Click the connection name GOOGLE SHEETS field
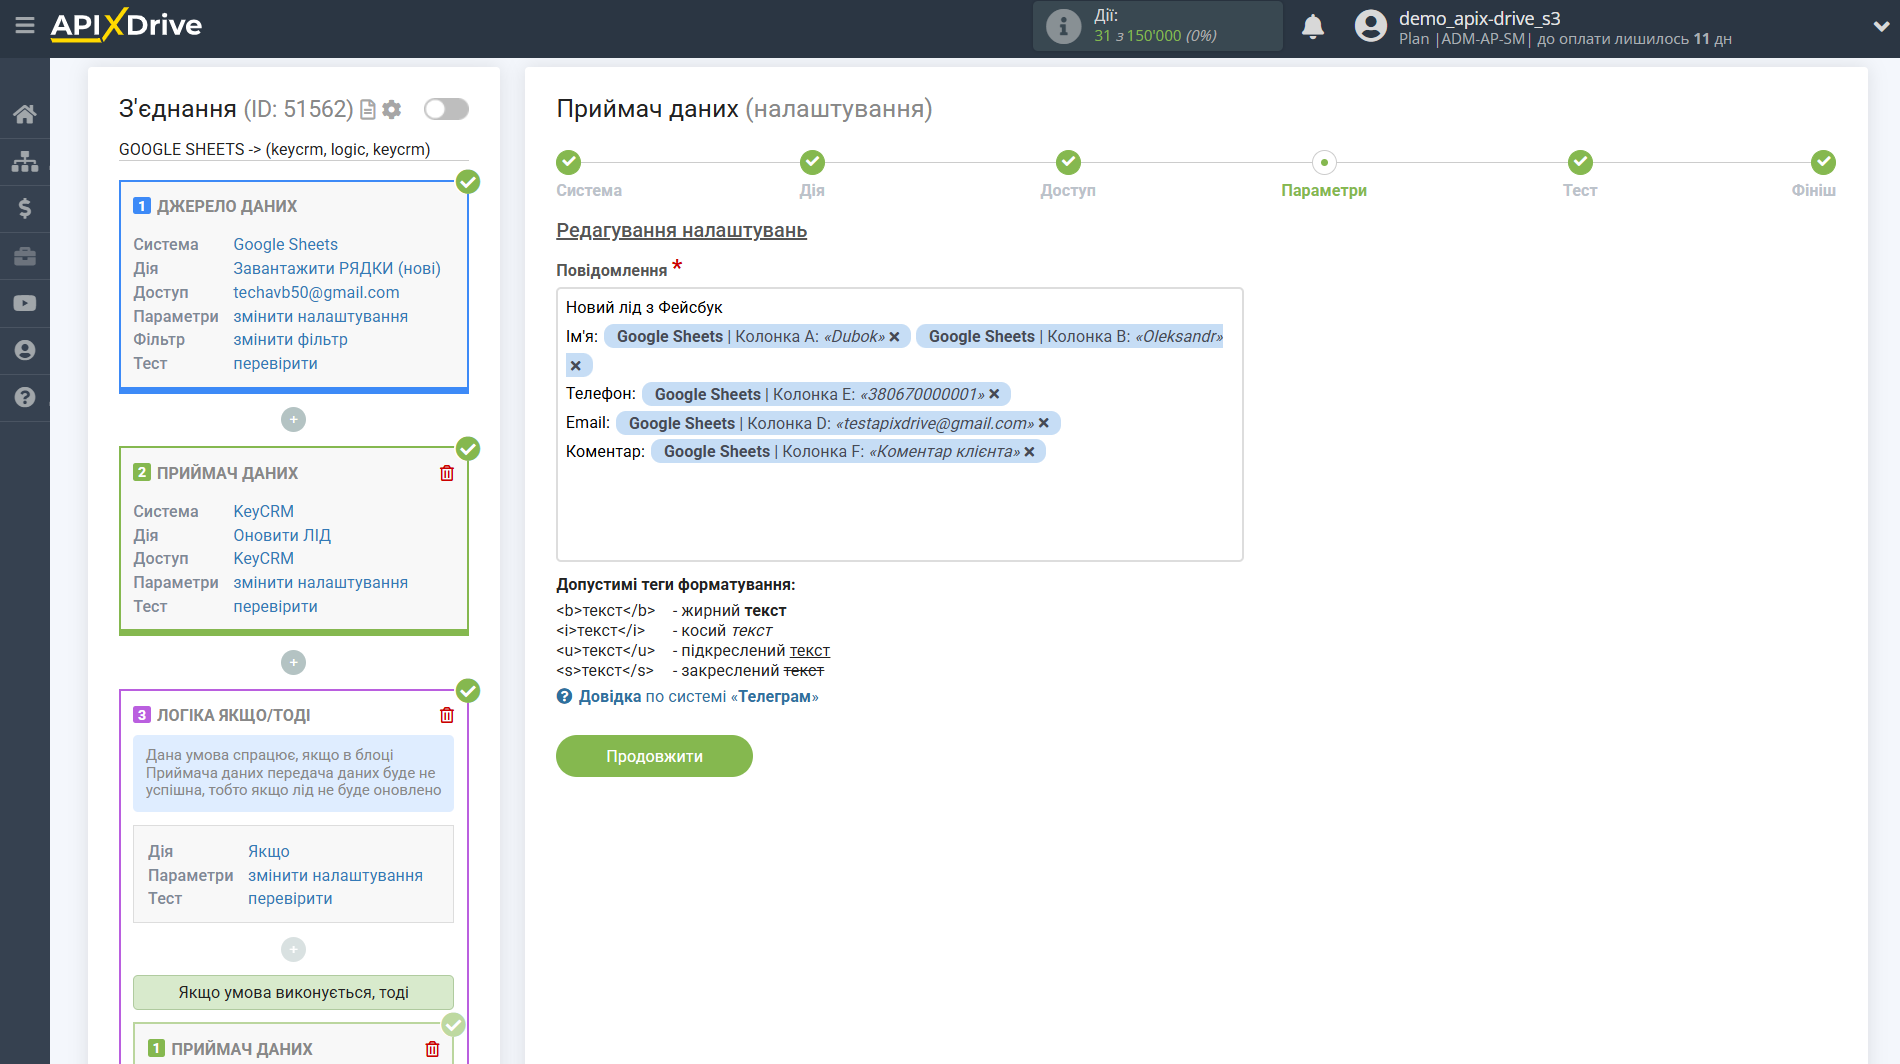Viewport: 1900px width, 1064px height. pyautogui.click(x=293, y=149)
